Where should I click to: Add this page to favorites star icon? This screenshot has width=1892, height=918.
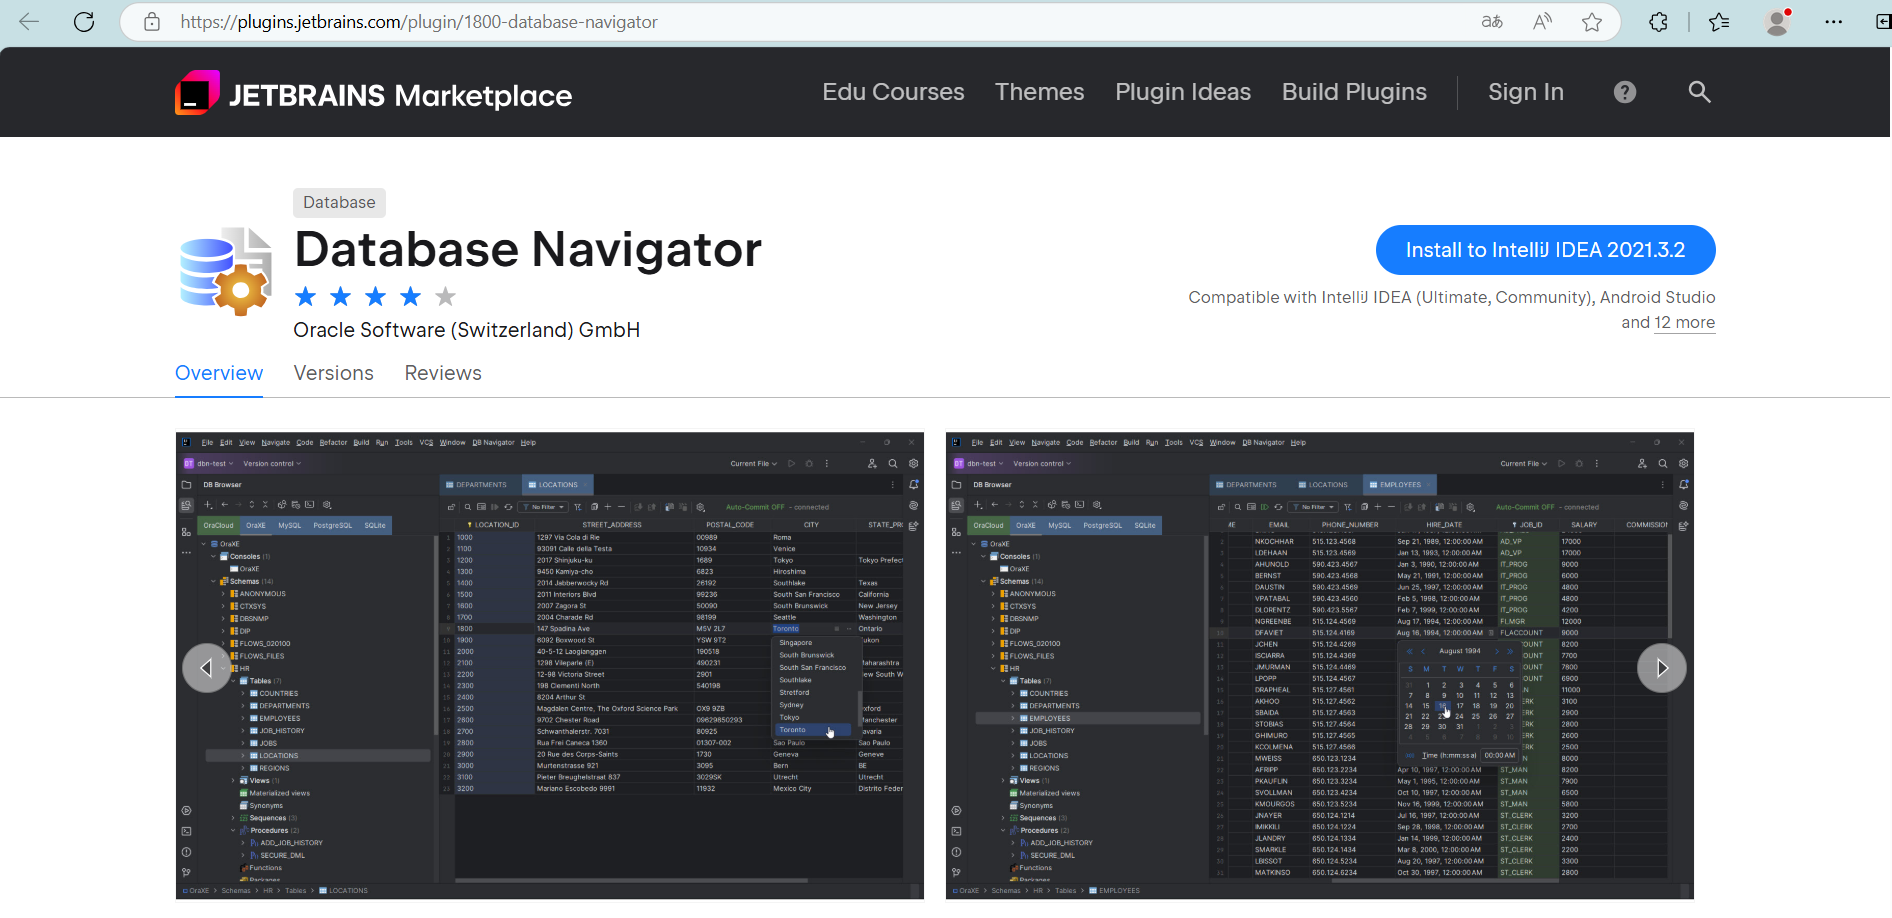[1592, 22]
